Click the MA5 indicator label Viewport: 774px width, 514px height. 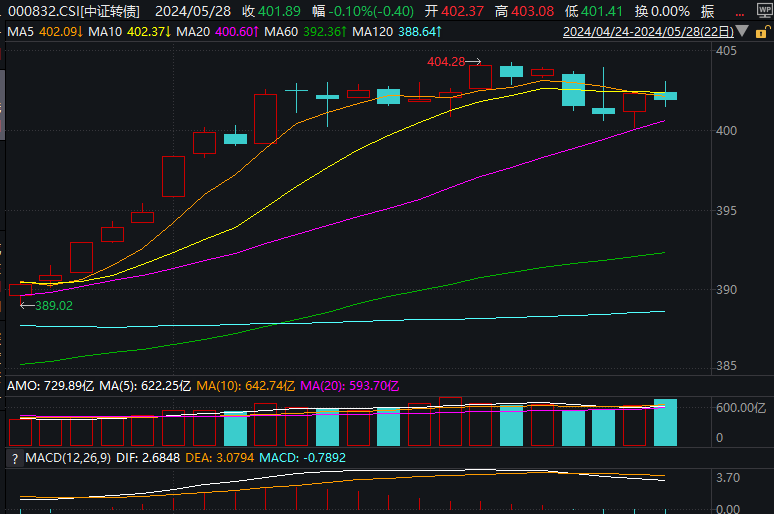point(42,31)
